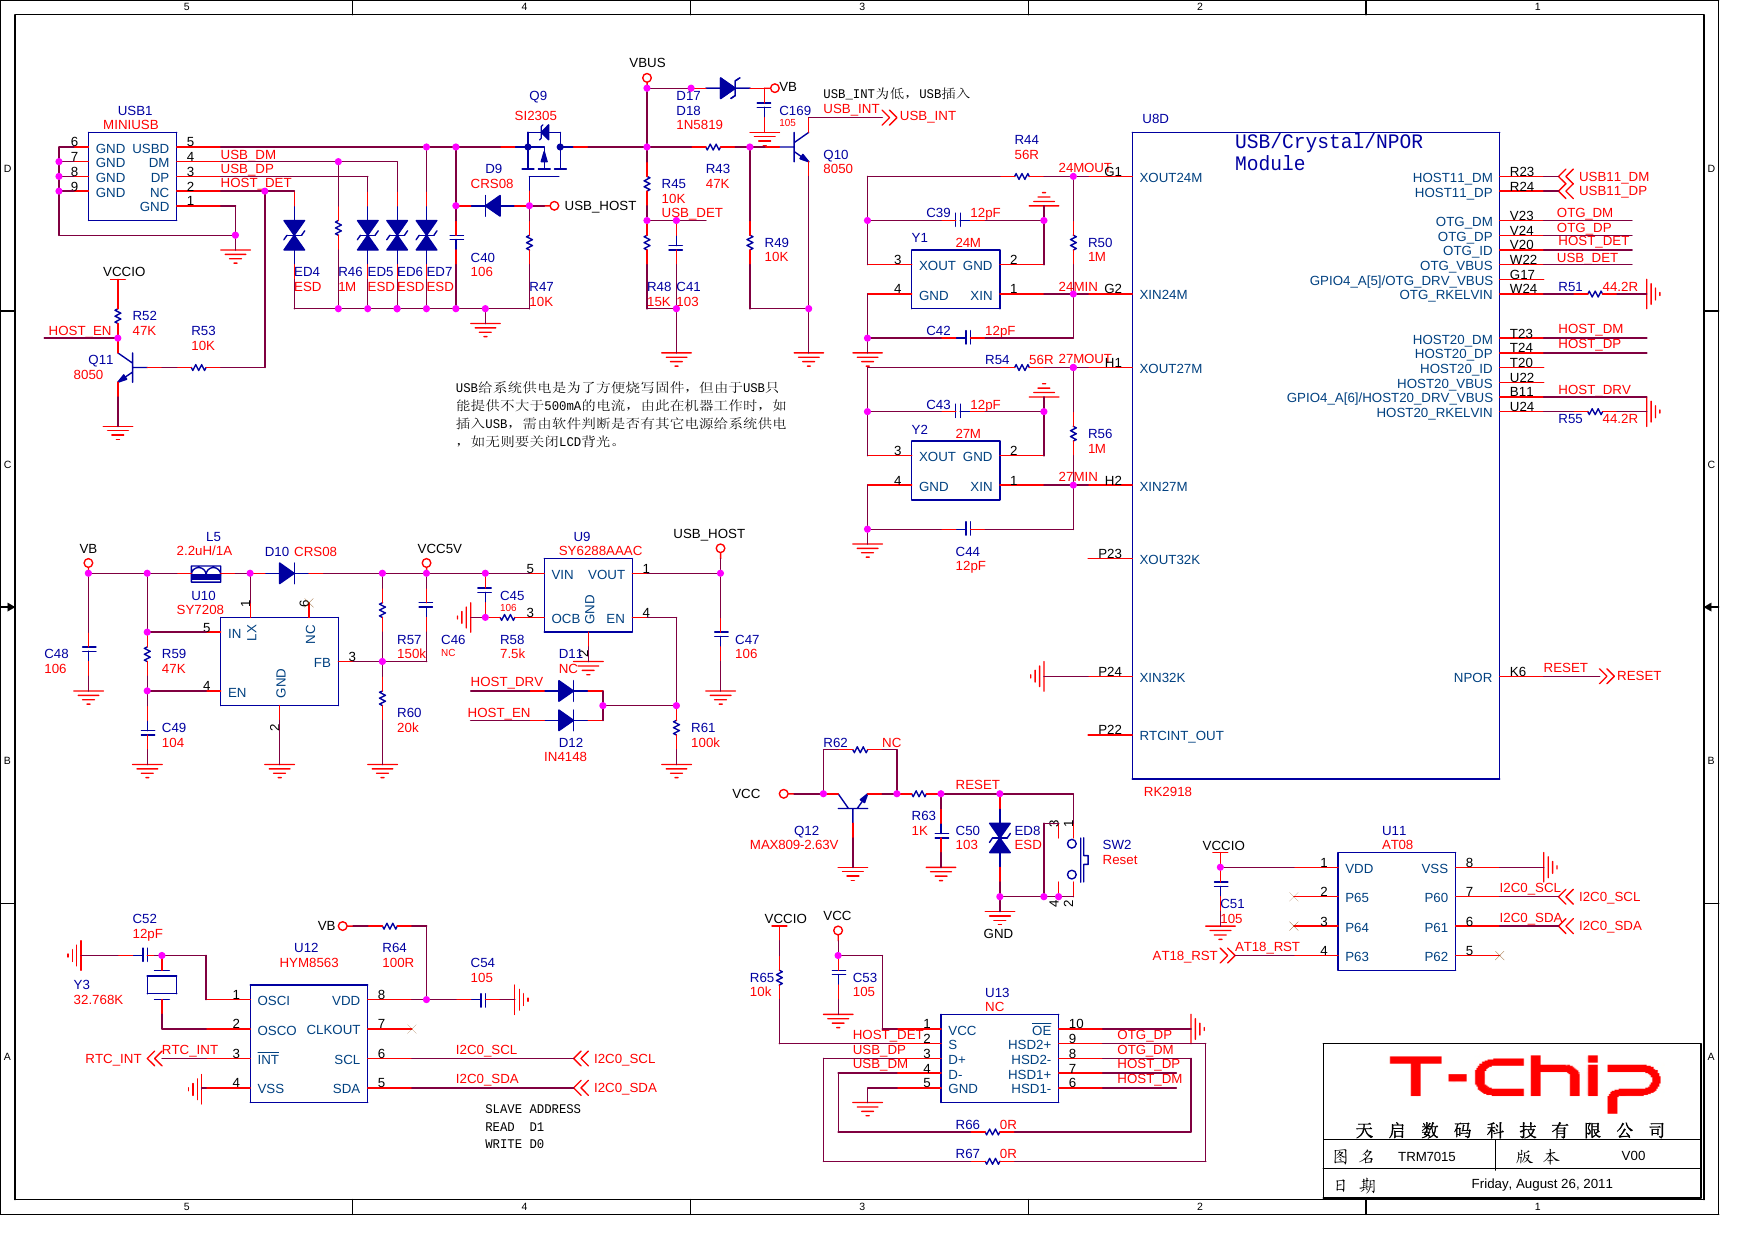1755x1241 pixels.
Task: Click the USB1 MINIUSB connector block
Action: (x=133, y=176)
